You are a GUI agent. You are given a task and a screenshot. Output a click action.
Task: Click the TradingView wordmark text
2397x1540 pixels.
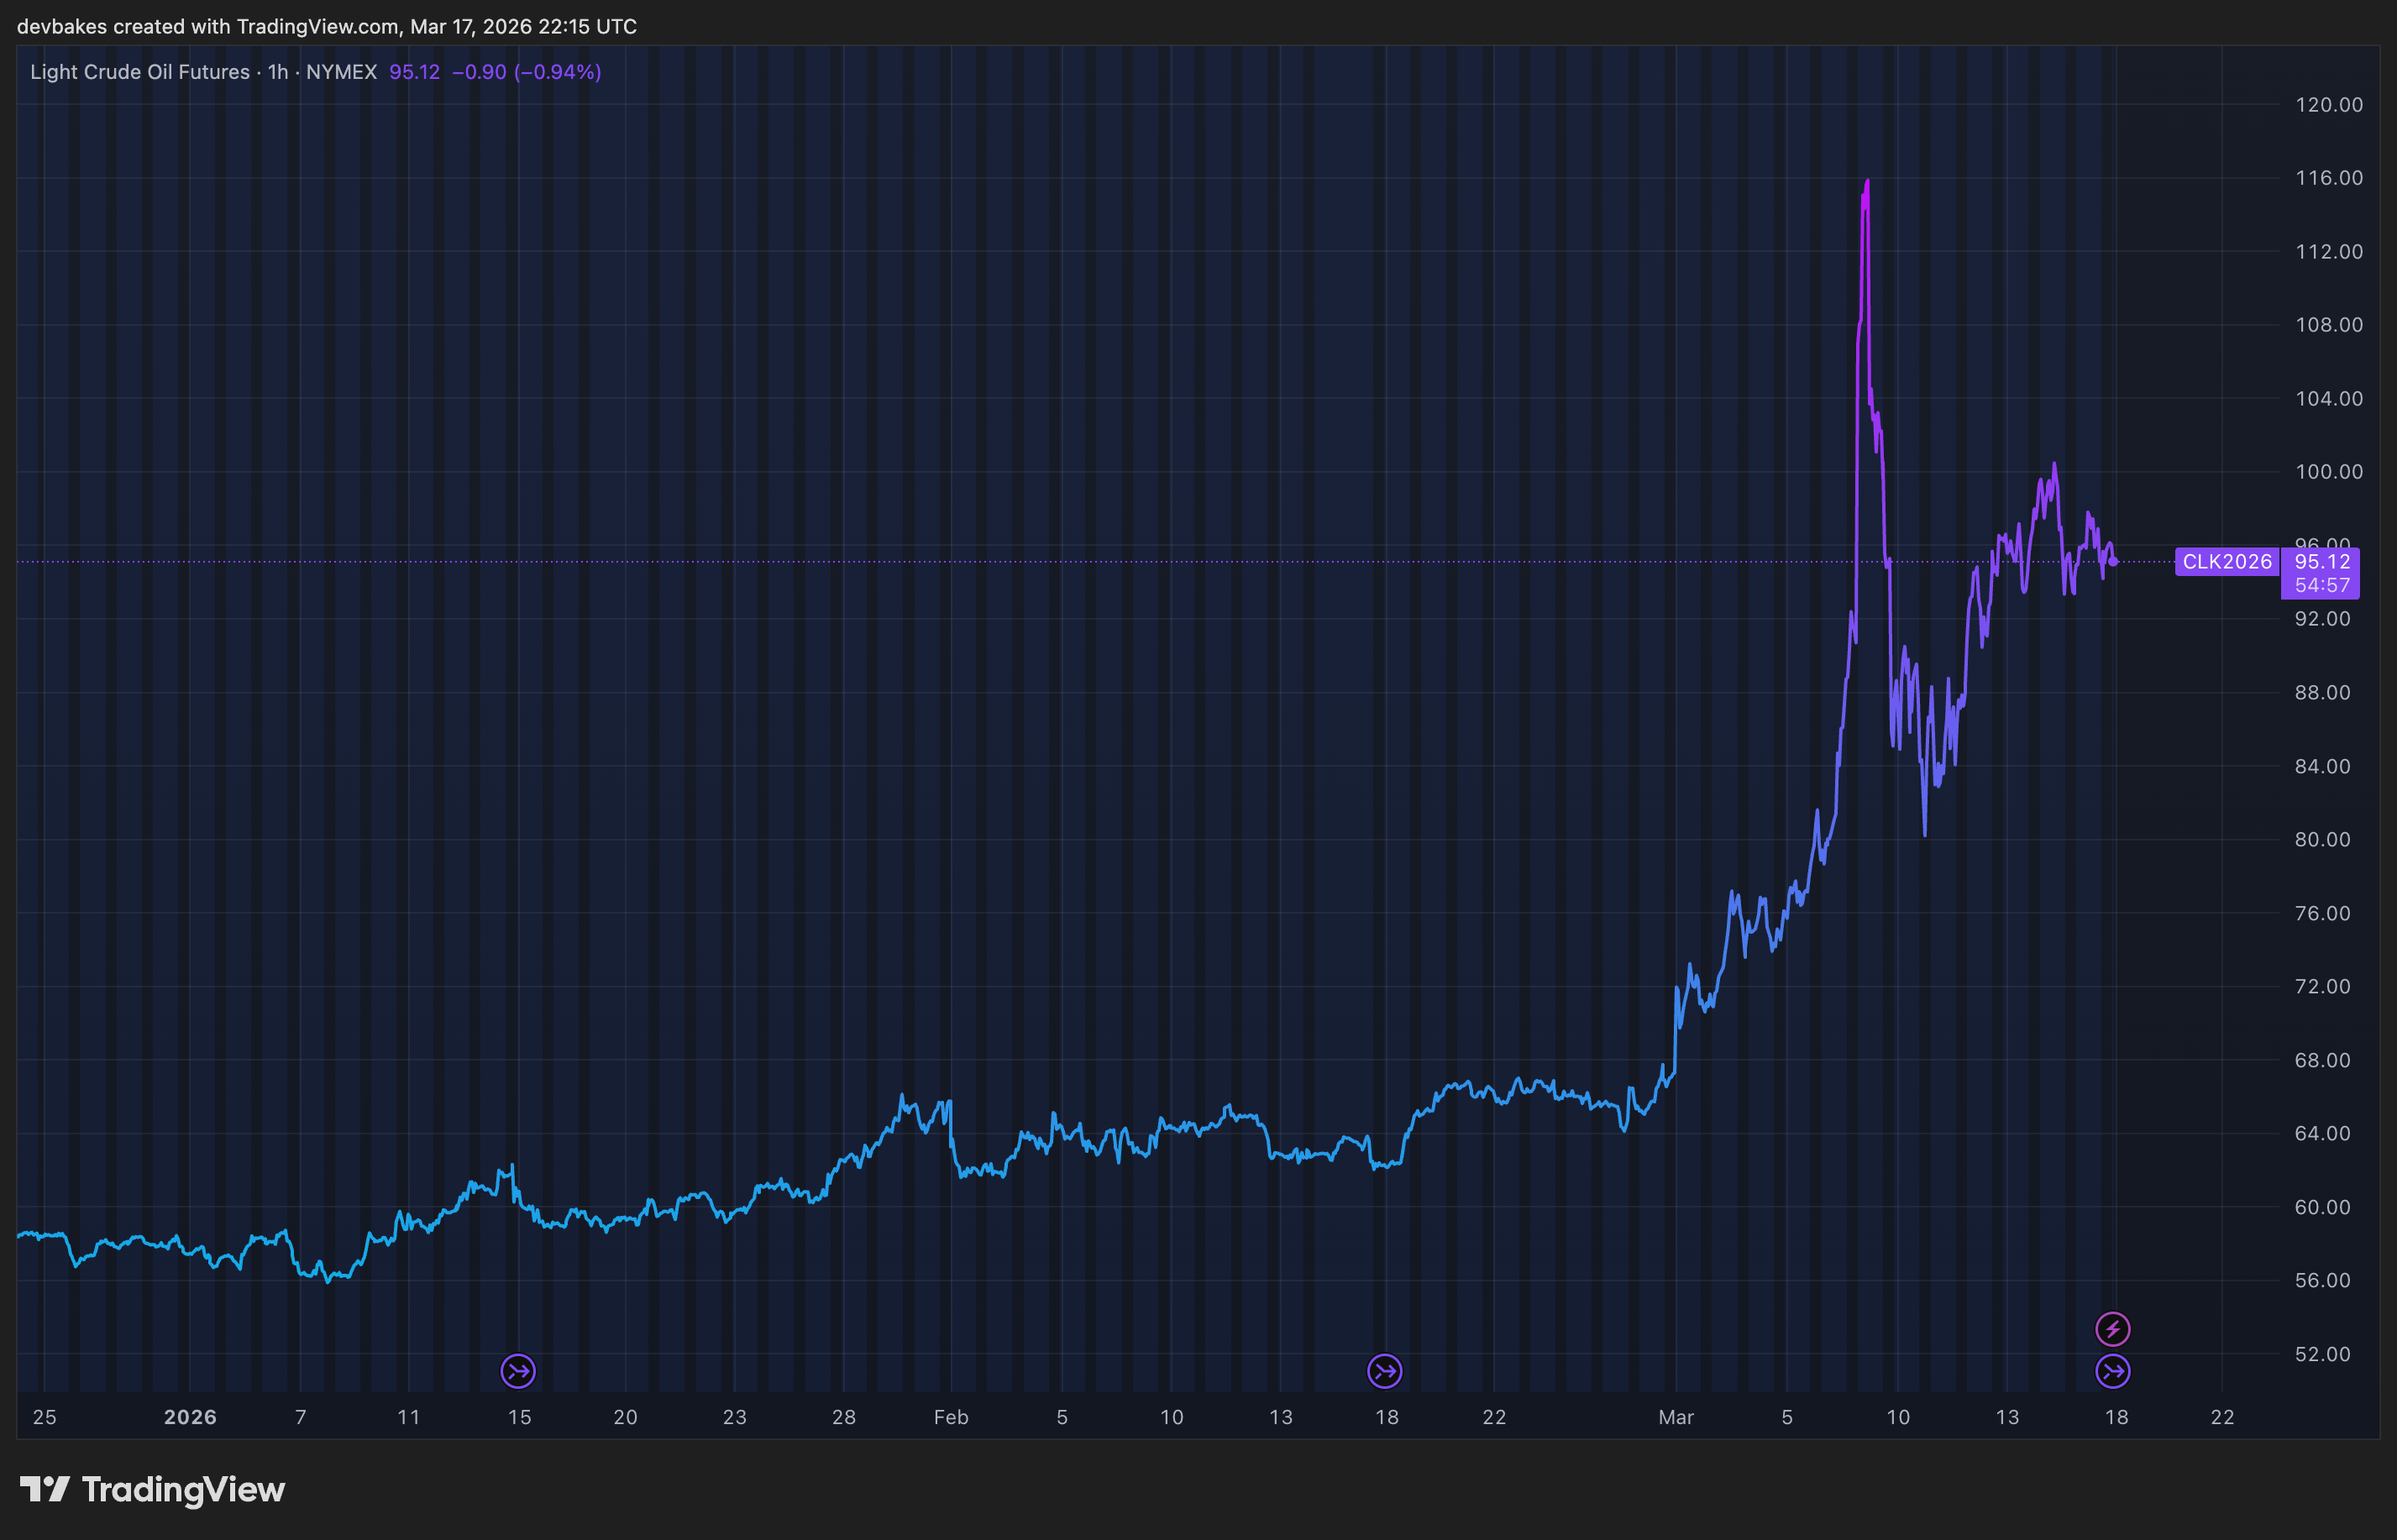(183, 1489)
